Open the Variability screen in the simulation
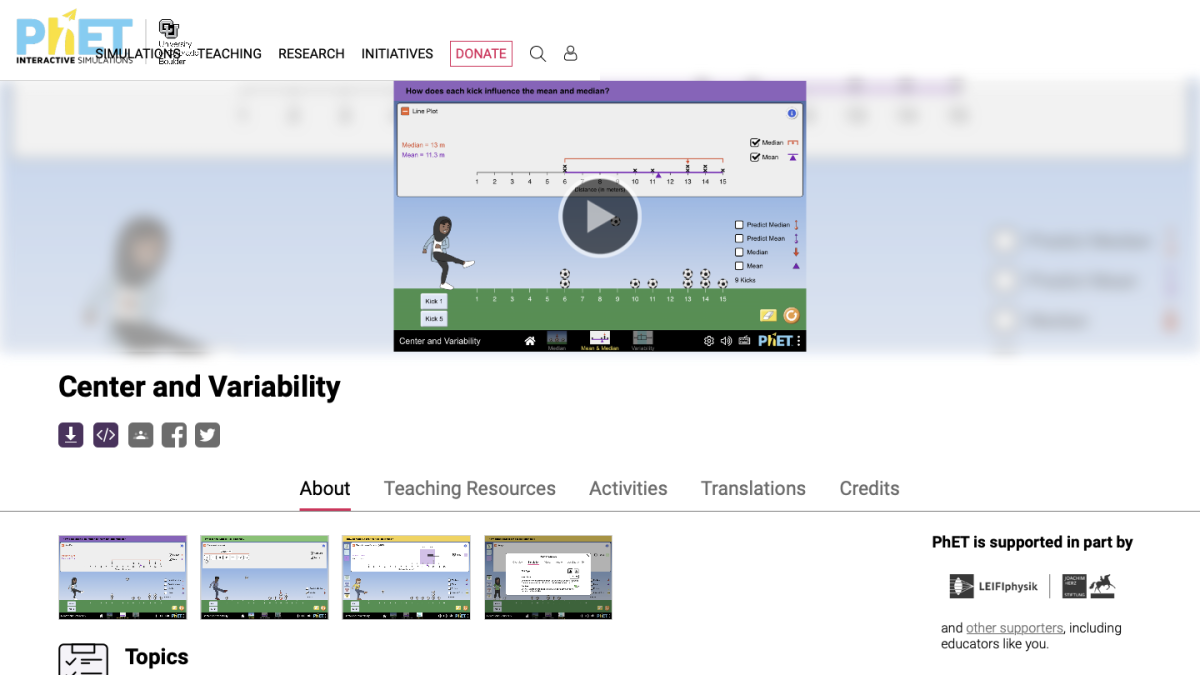This screenshot has width=1200, height=675. pyautogui.click(x=643, y=339)
